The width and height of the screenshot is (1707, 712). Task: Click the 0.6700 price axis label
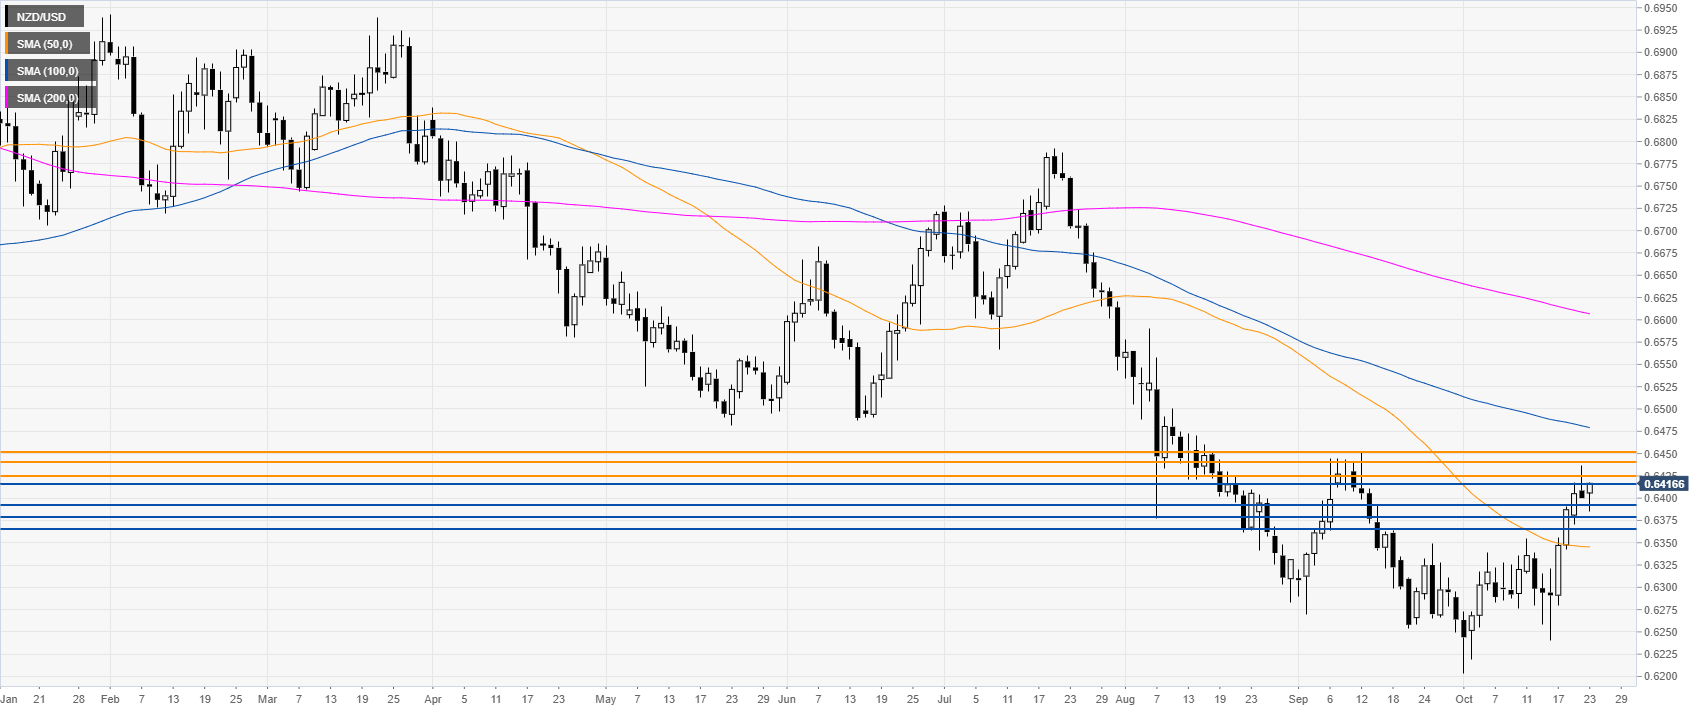point(1660,231)
